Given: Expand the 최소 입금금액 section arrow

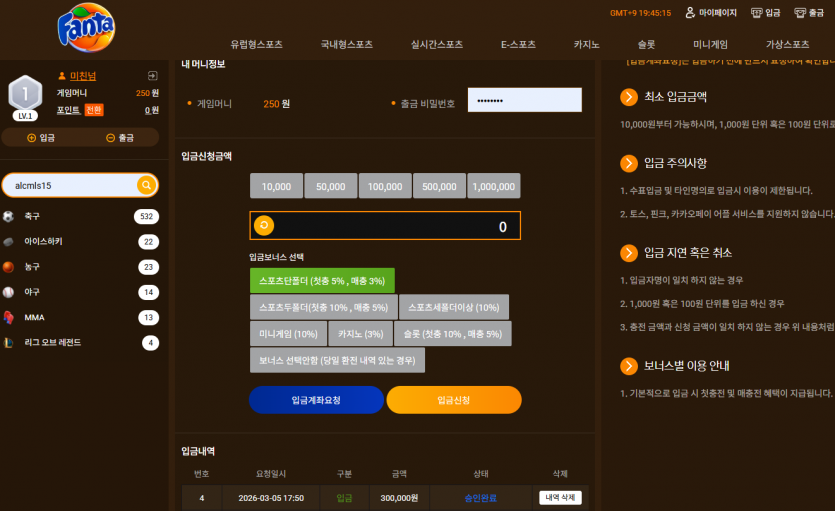Looking at the screenshot, I should click(x=629, y=97).
